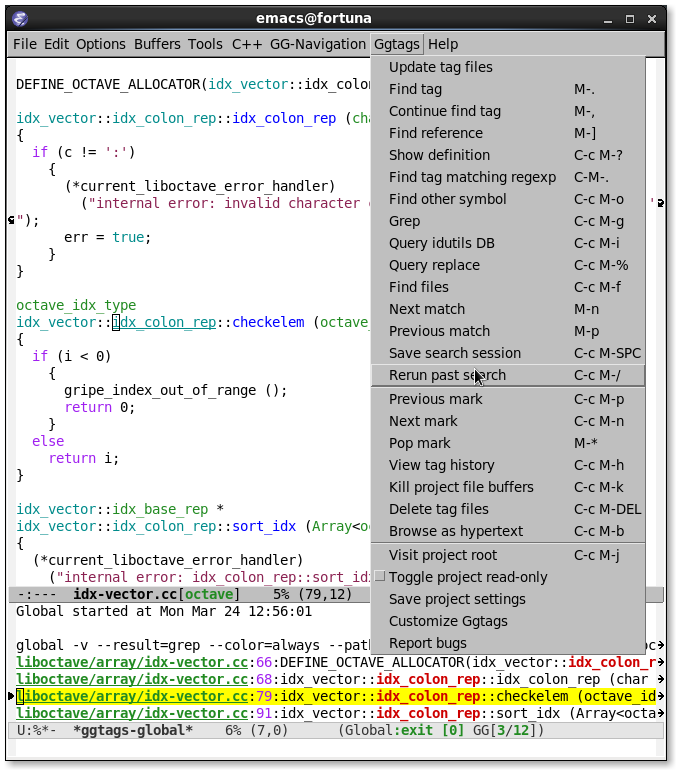The height and width of the screenshot is (770, 676).
Task: Click GG[3/12] match counter in mode line
Action: click(505, 731)
